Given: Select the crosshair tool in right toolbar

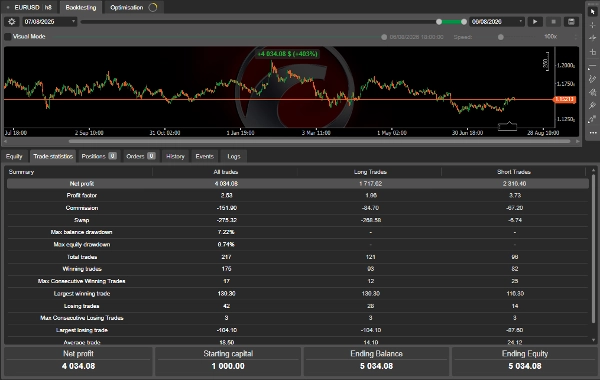Looking at the screenshot, I should pos(593,25).
